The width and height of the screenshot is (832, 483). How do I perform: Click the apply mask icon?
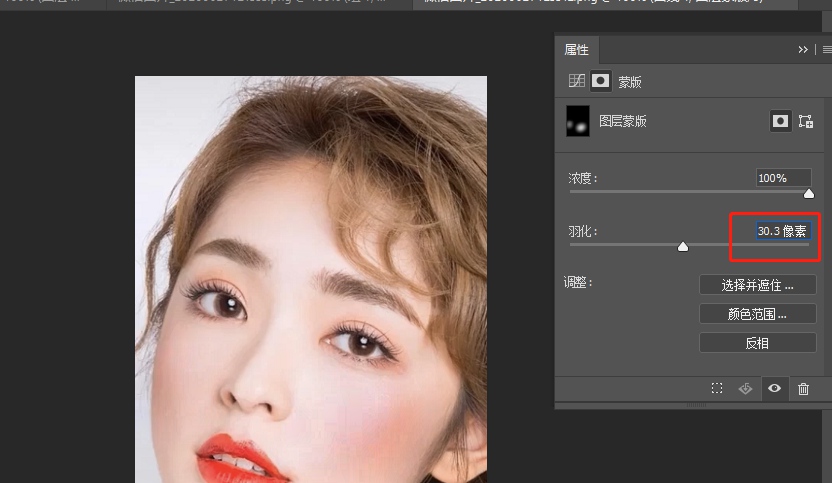coord(746,389)
